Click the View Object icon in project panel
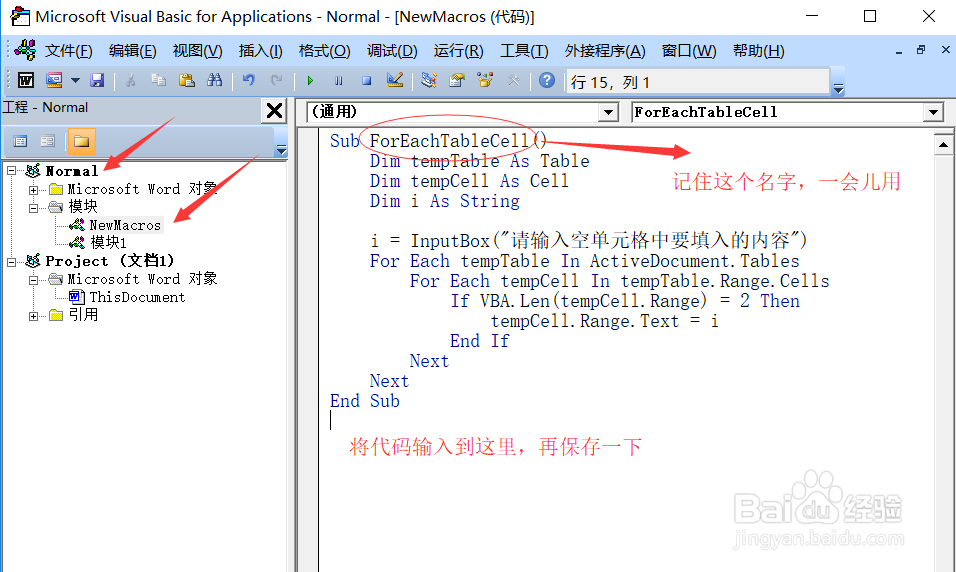 [48, 141]
